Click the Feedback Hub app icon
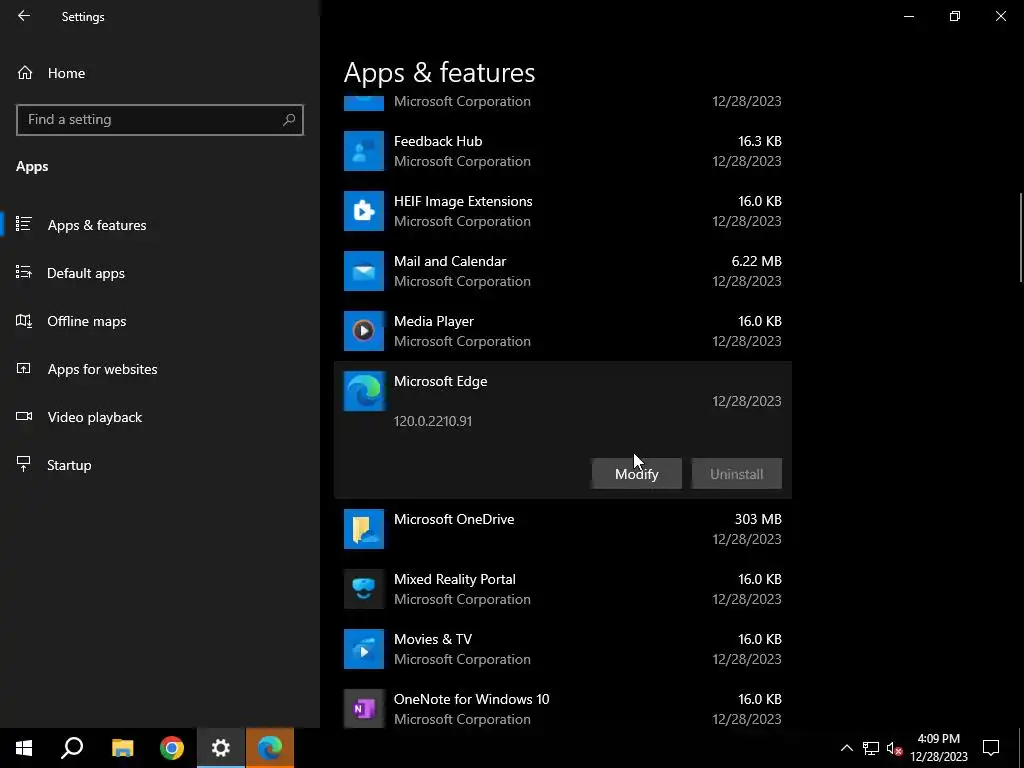This screenshot has width=1024, height=768. (x=364, y=151)
